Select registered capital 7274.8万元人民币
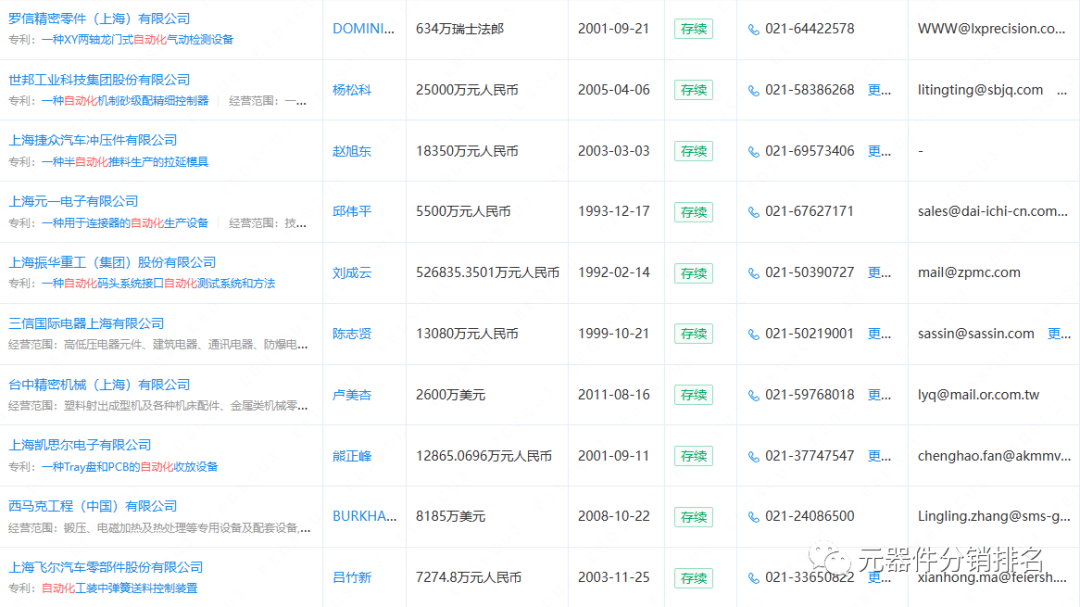The height and width of the screenshot is (607, 1080). tap(468, 577)
